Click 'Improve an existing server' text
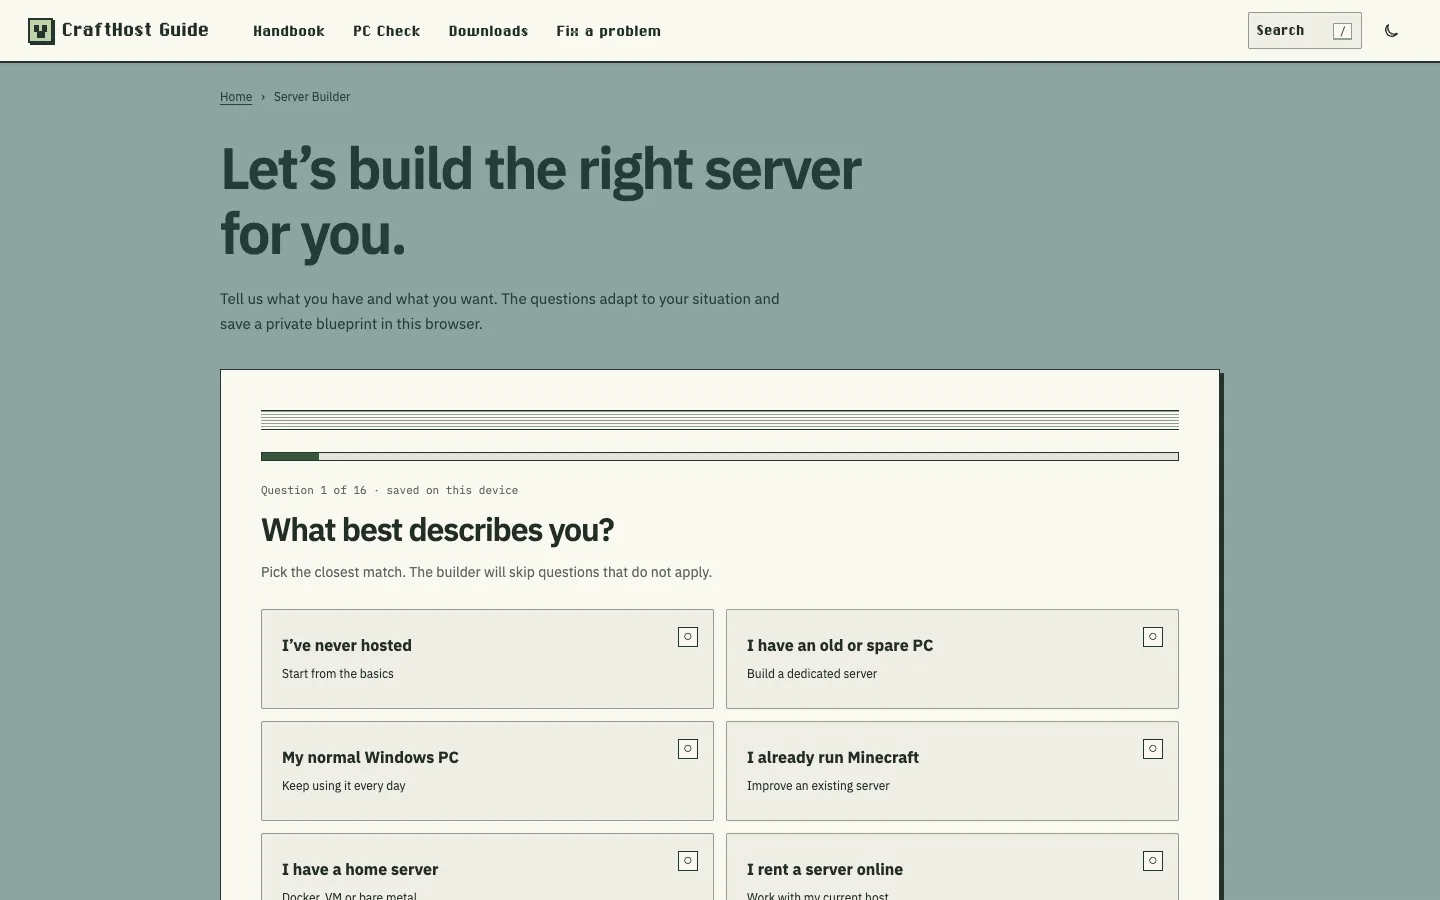The image size is (1440, 900). click(x=818, y=786)
